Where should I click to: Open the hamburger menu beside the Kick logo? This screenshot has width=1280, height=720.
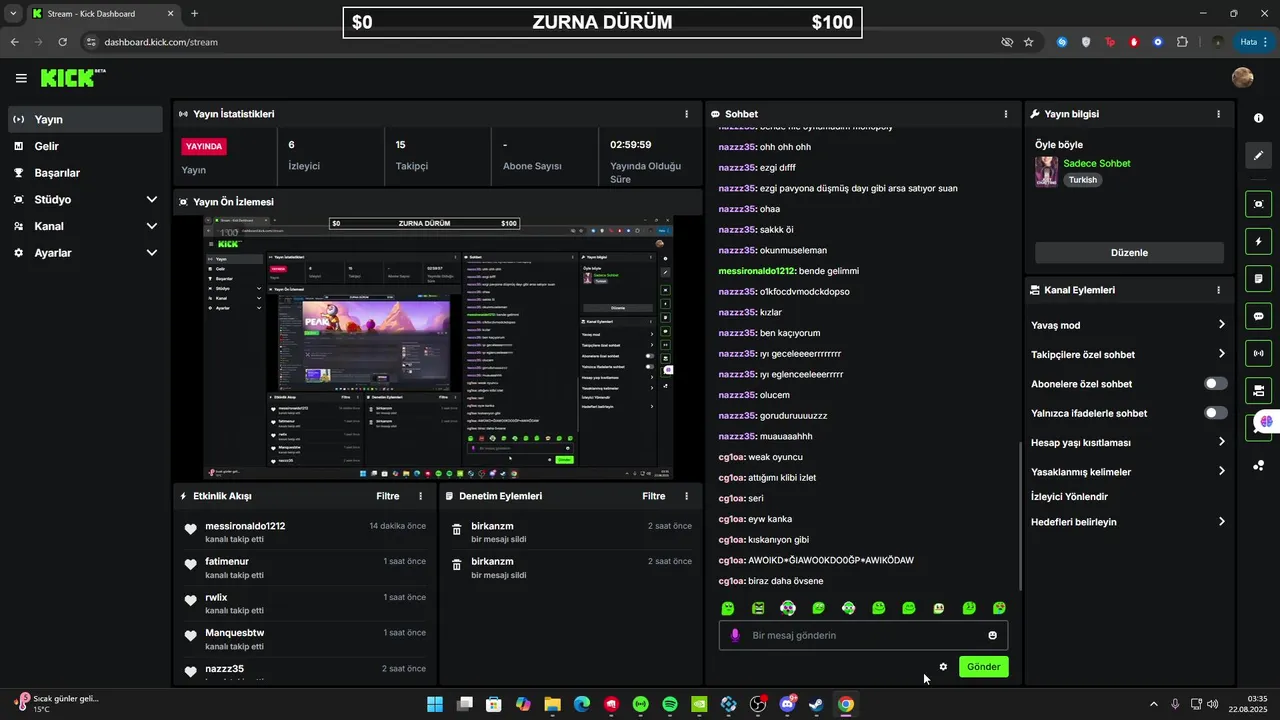[x=21, y=78]
